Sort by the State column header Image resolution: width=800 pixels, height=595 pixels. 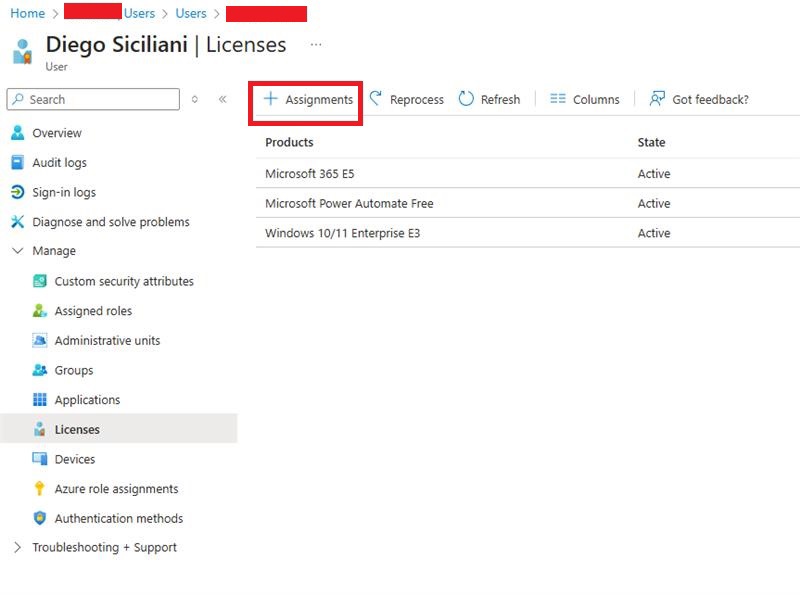[x=651, y=142]
